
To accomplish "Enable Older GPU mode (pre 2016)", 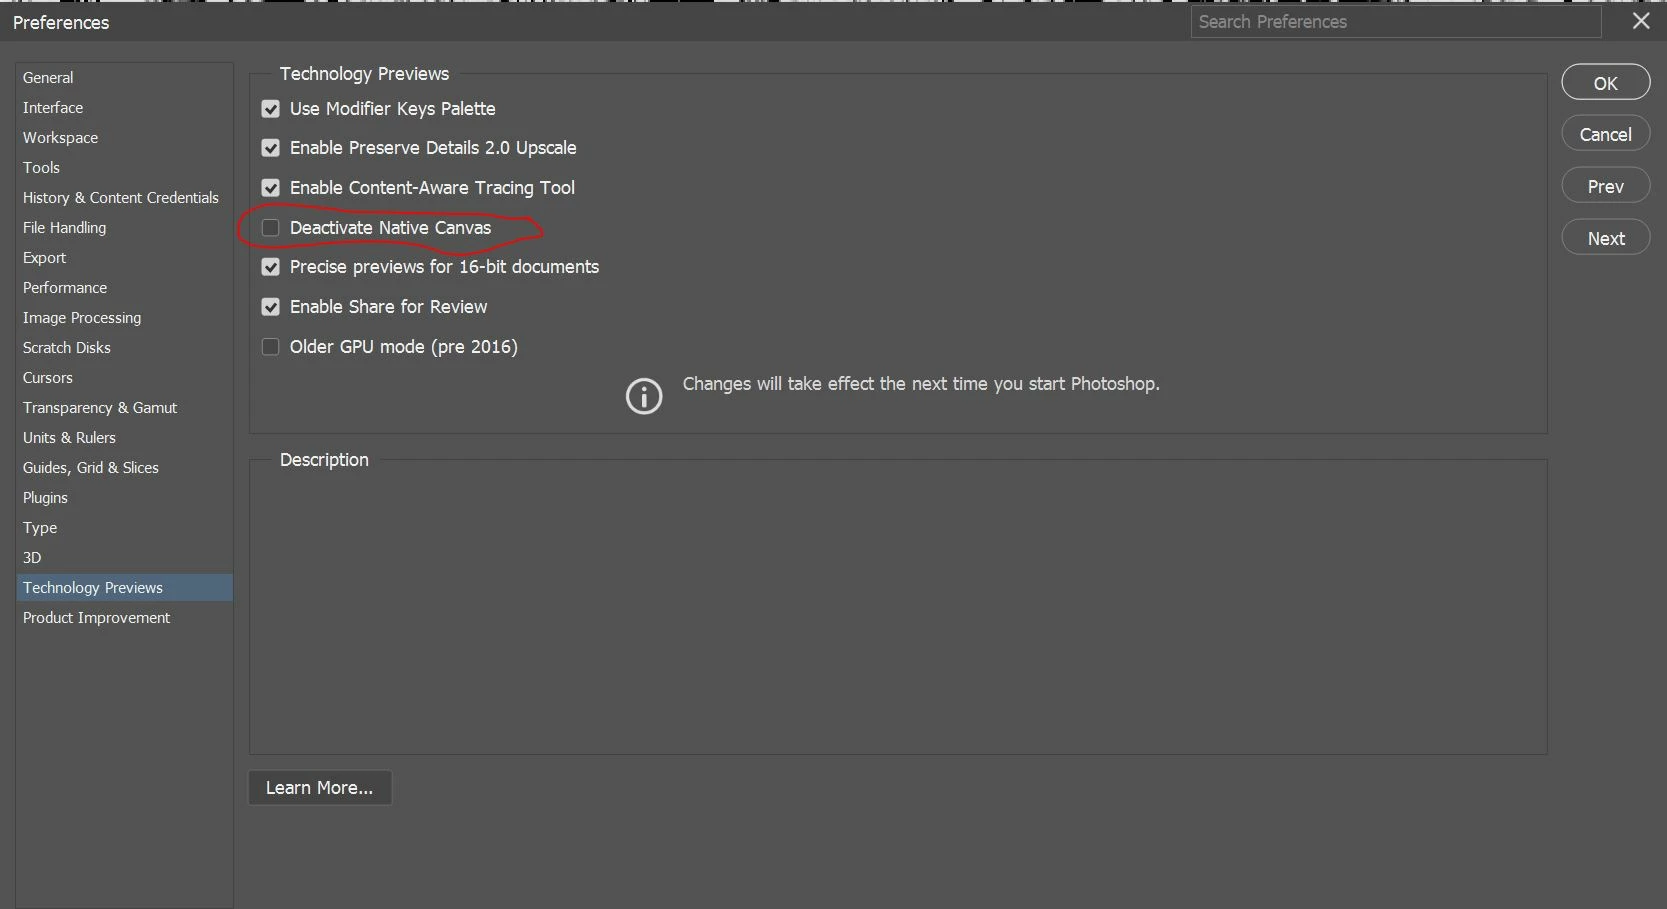I will click(270, 347).
